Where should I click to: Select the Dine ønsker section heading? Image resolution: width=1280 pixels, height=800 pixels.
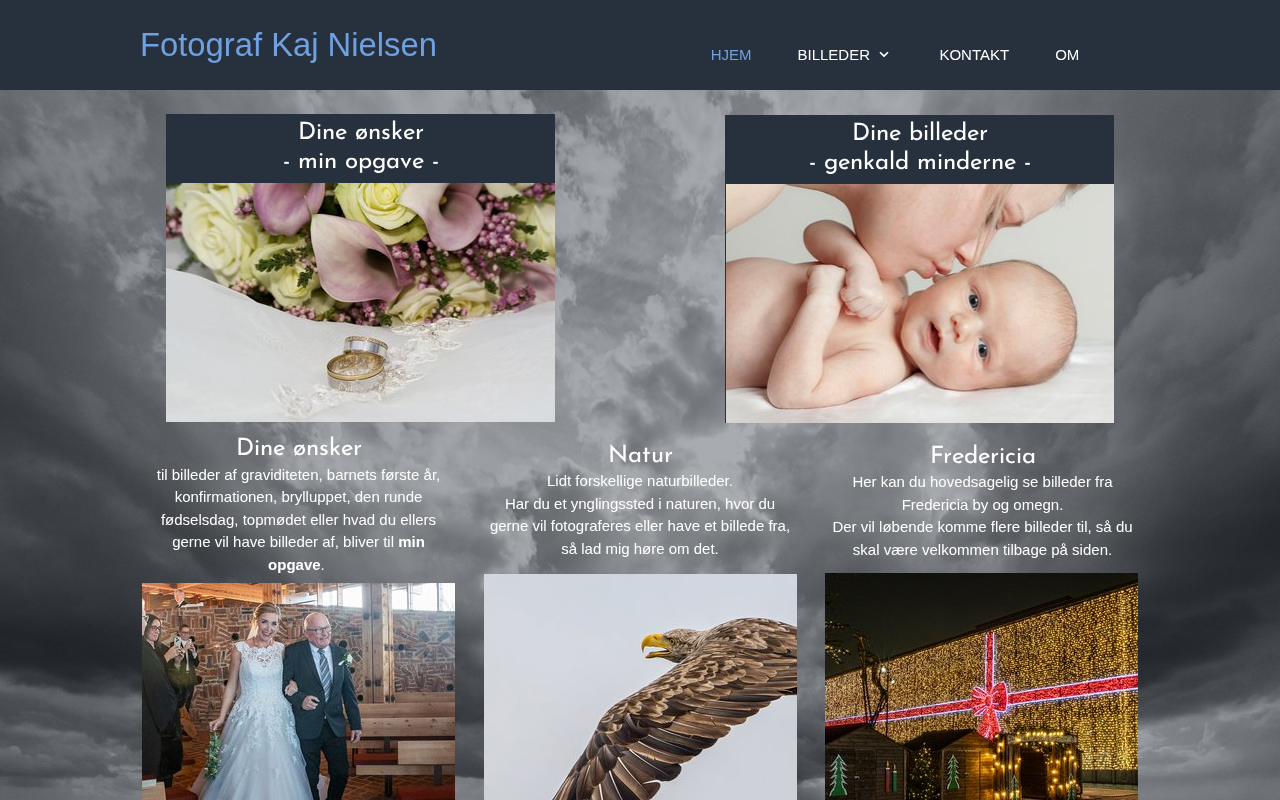tap(299, 449)
